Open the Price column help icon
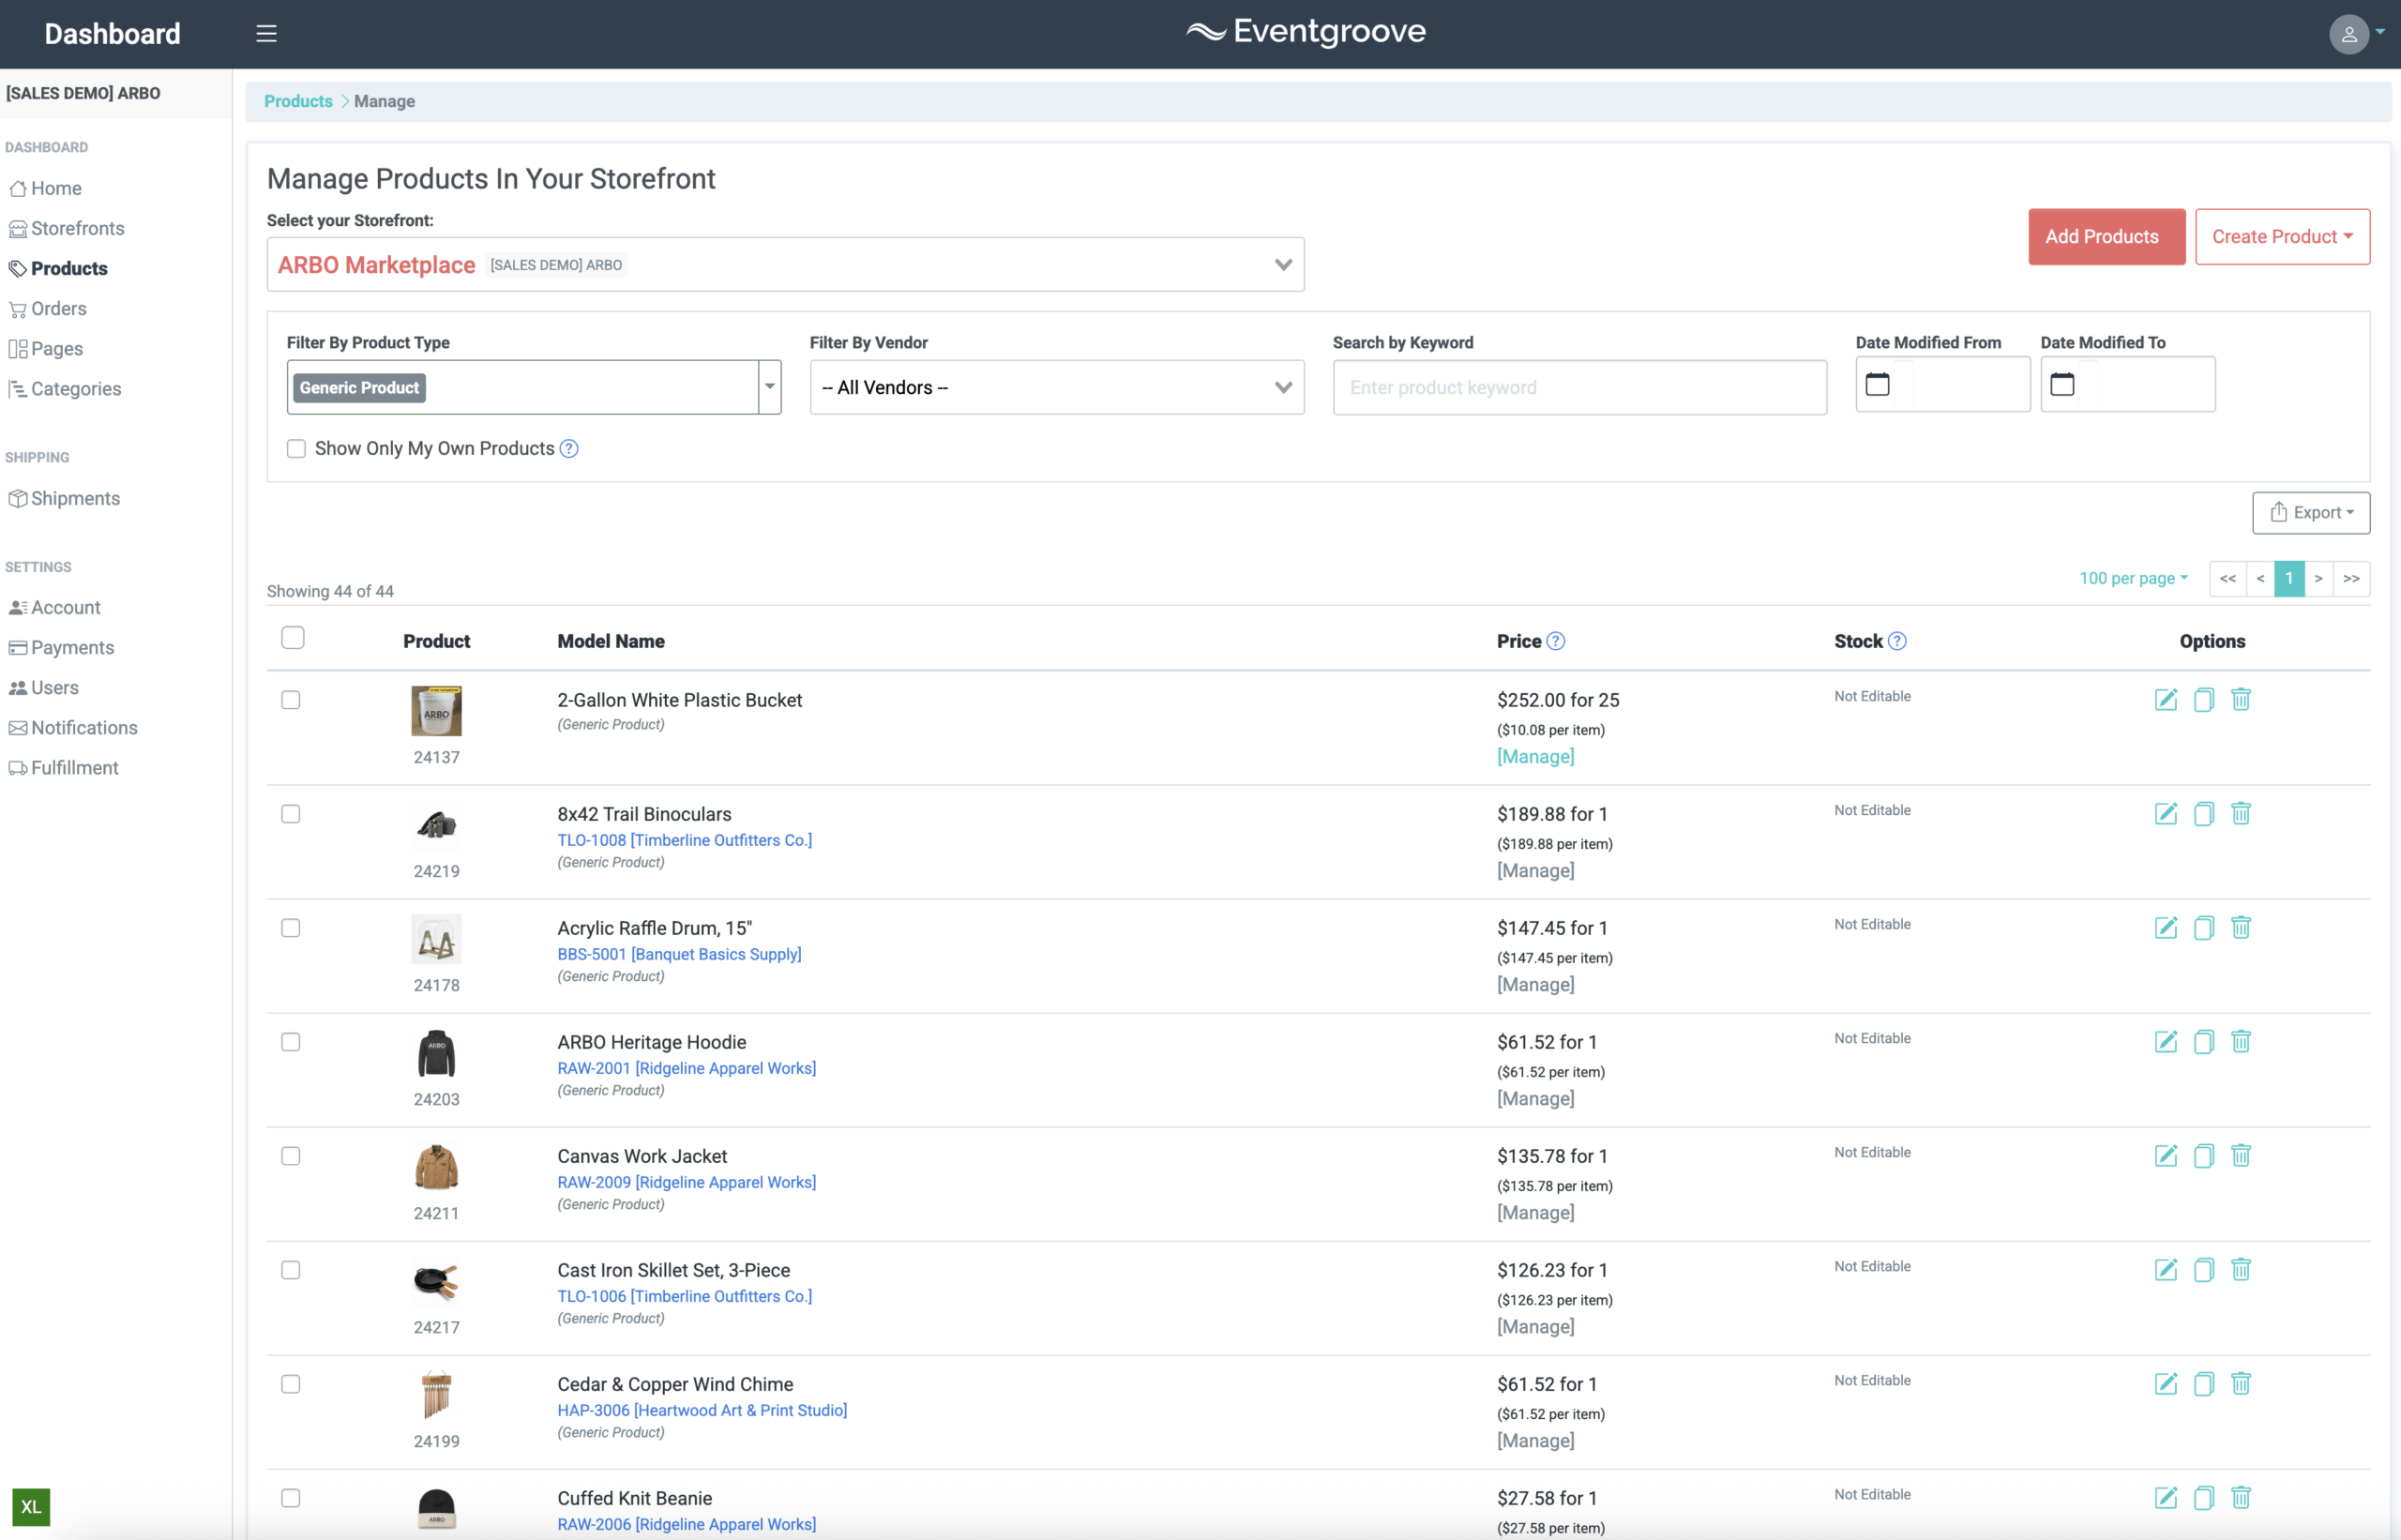 point(1555,641)
